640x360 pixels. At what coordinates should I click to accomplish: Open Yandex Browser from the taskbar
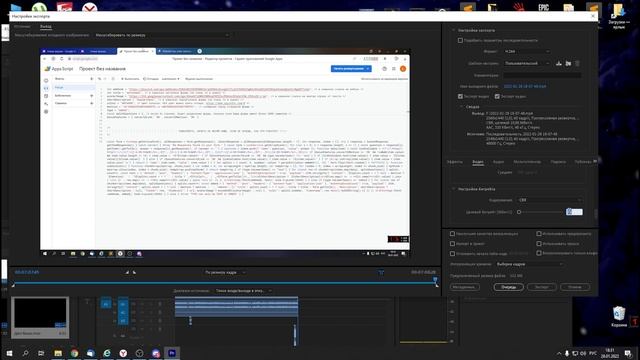click(x=123, y=353)
